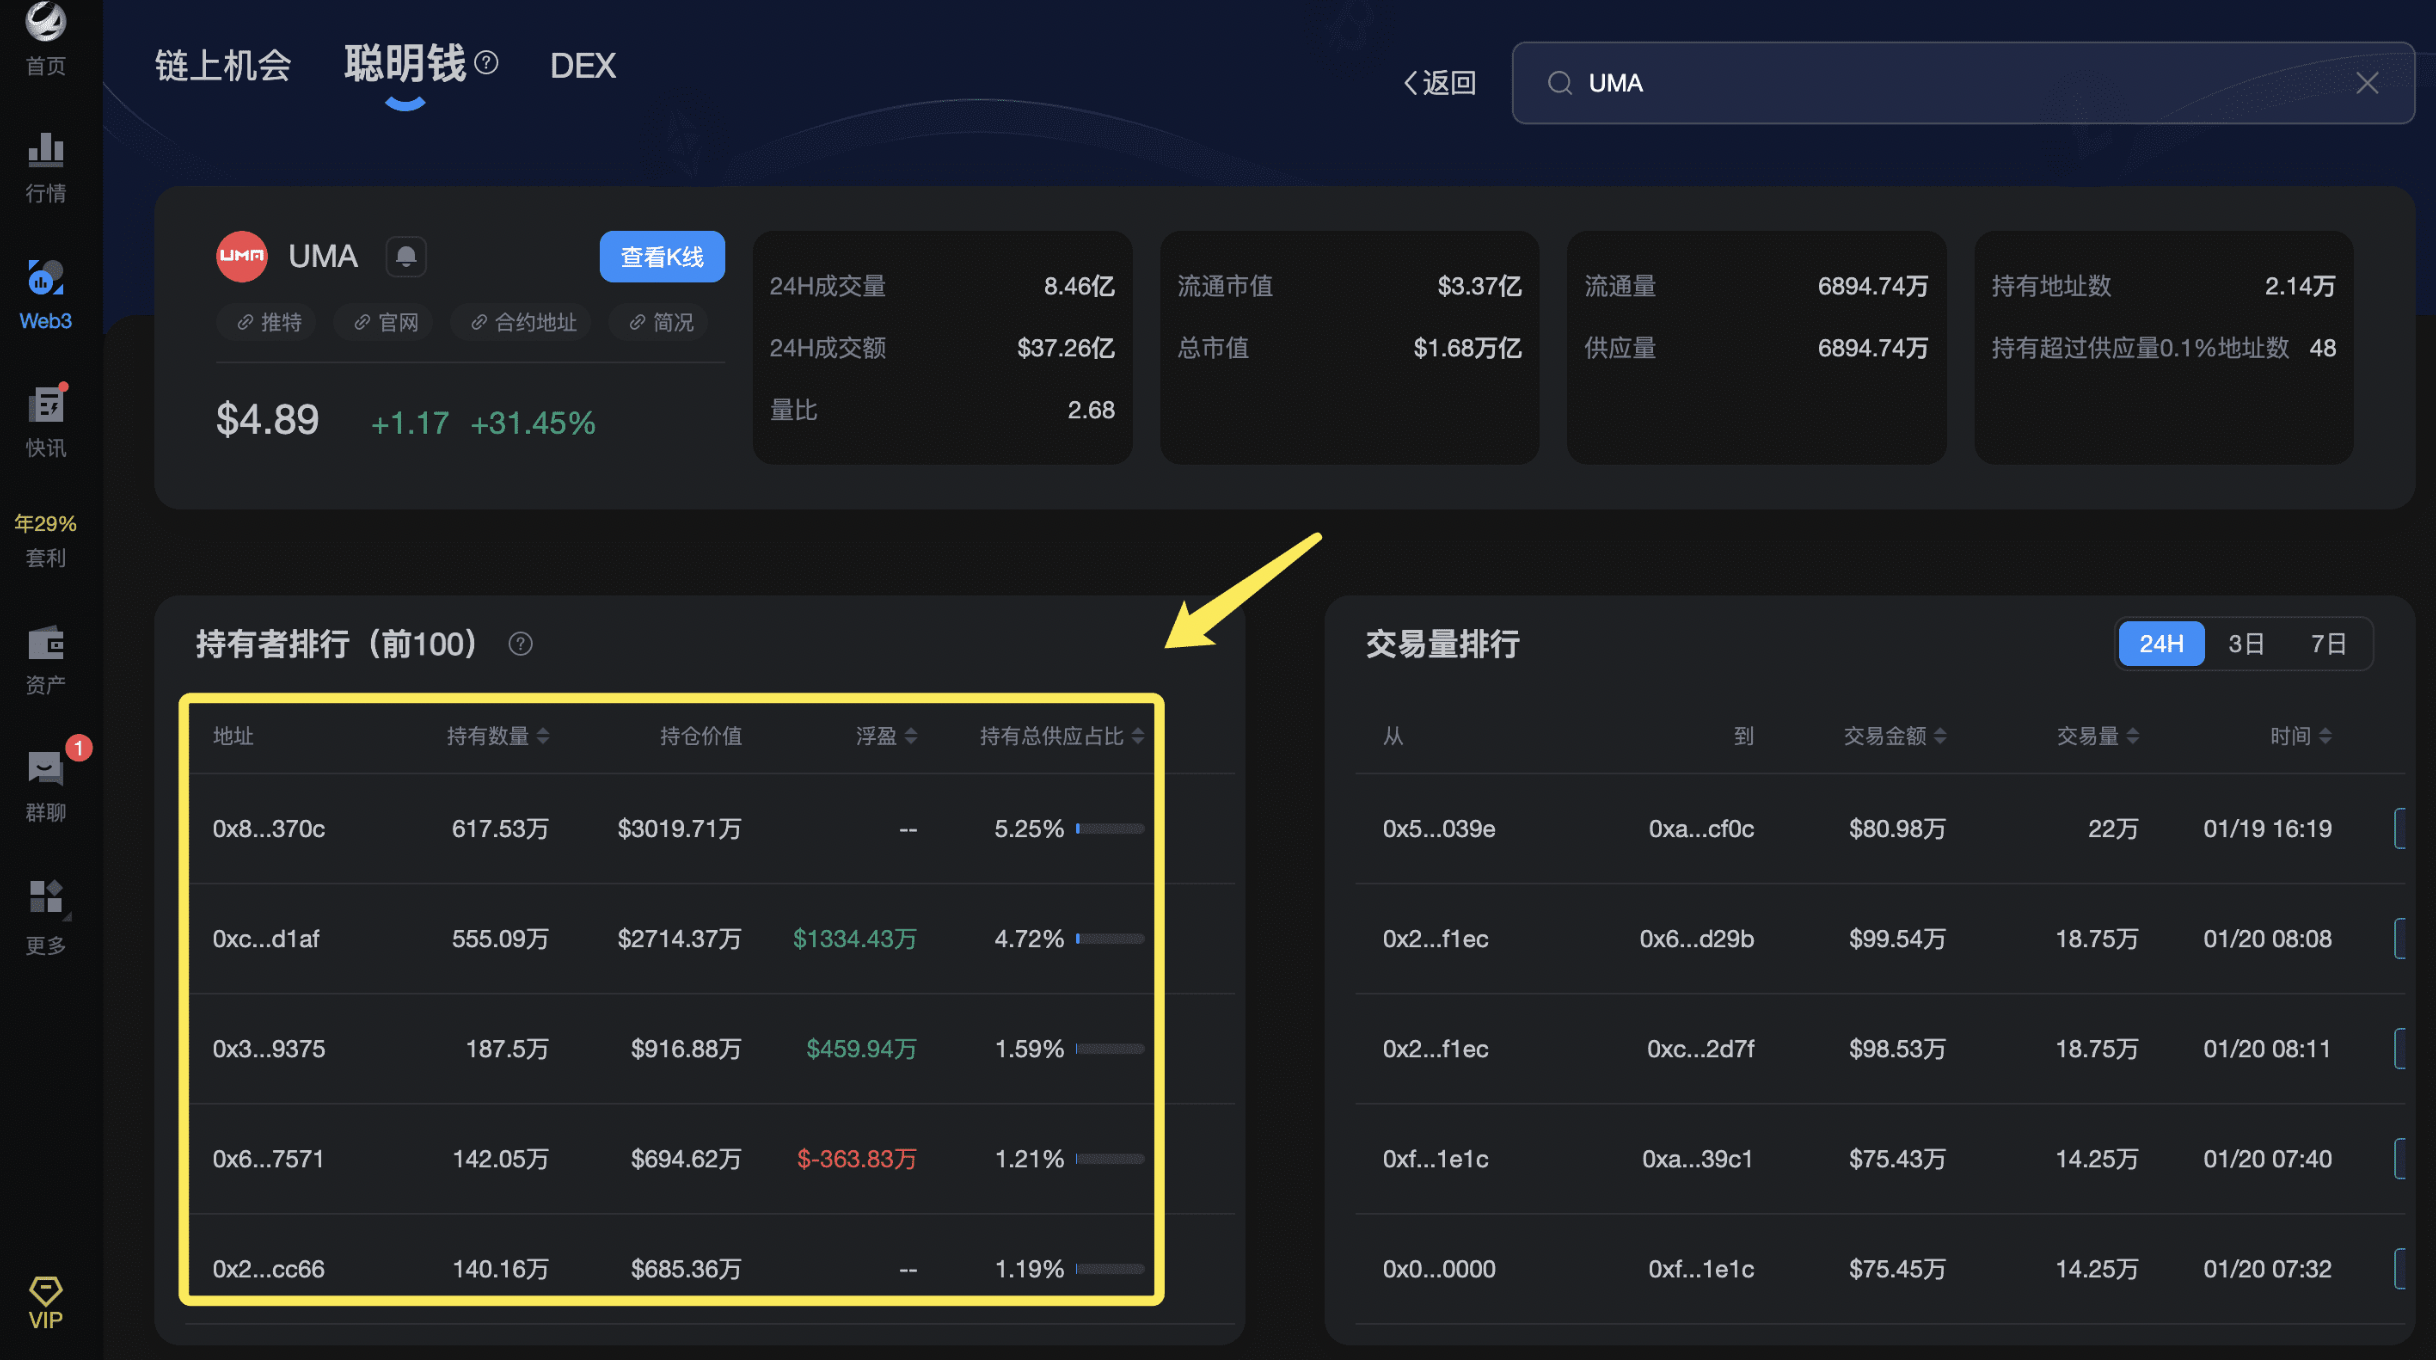The height and width of the screenshot is (1360, 2436).
Task: Click the 1.59% supply share bar
Action: tap(1110, 1048)
